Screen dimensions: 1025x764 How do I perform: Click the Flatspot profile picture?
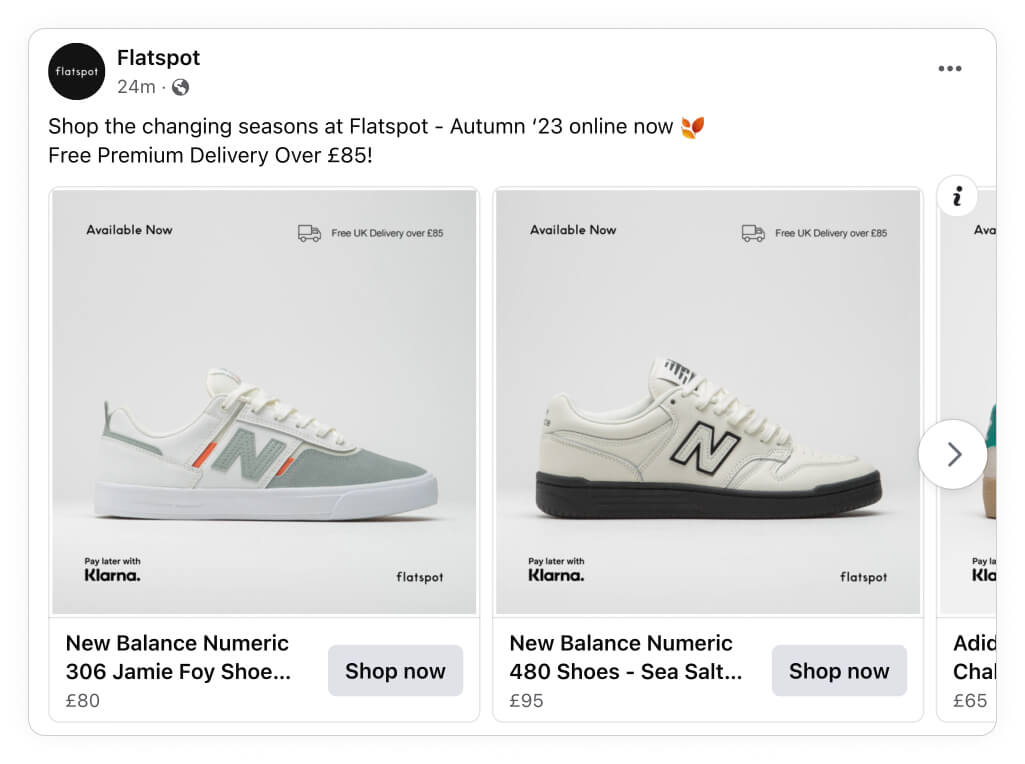tap(76, 71)
